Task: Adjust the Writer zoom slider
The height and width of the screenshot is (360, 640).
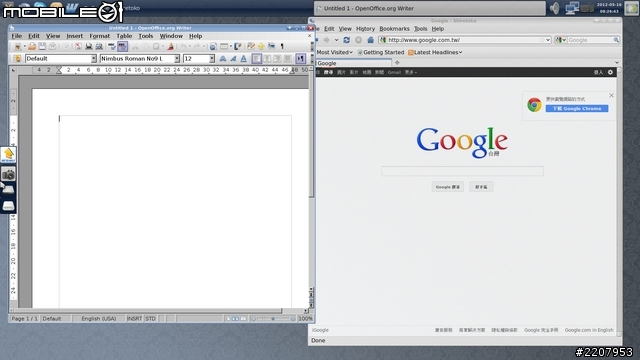Action: 273,319
